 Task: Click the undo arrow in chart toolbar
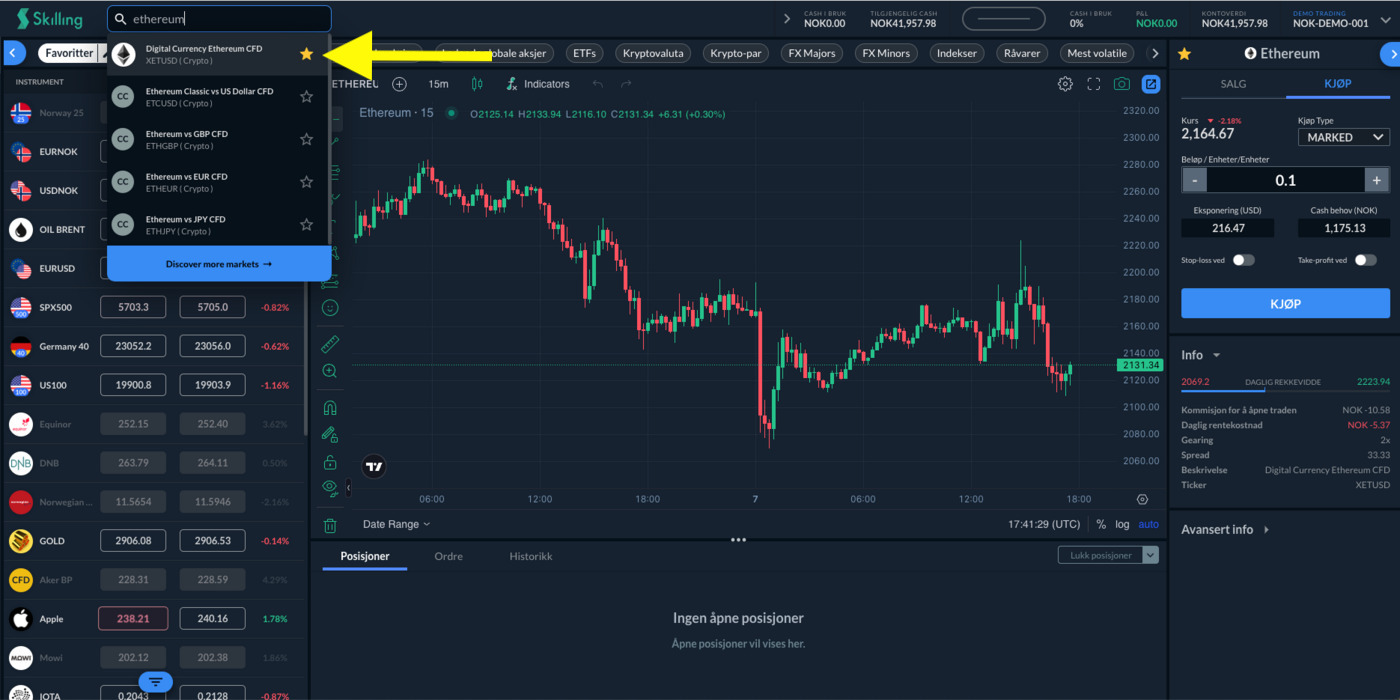[598, 84]
